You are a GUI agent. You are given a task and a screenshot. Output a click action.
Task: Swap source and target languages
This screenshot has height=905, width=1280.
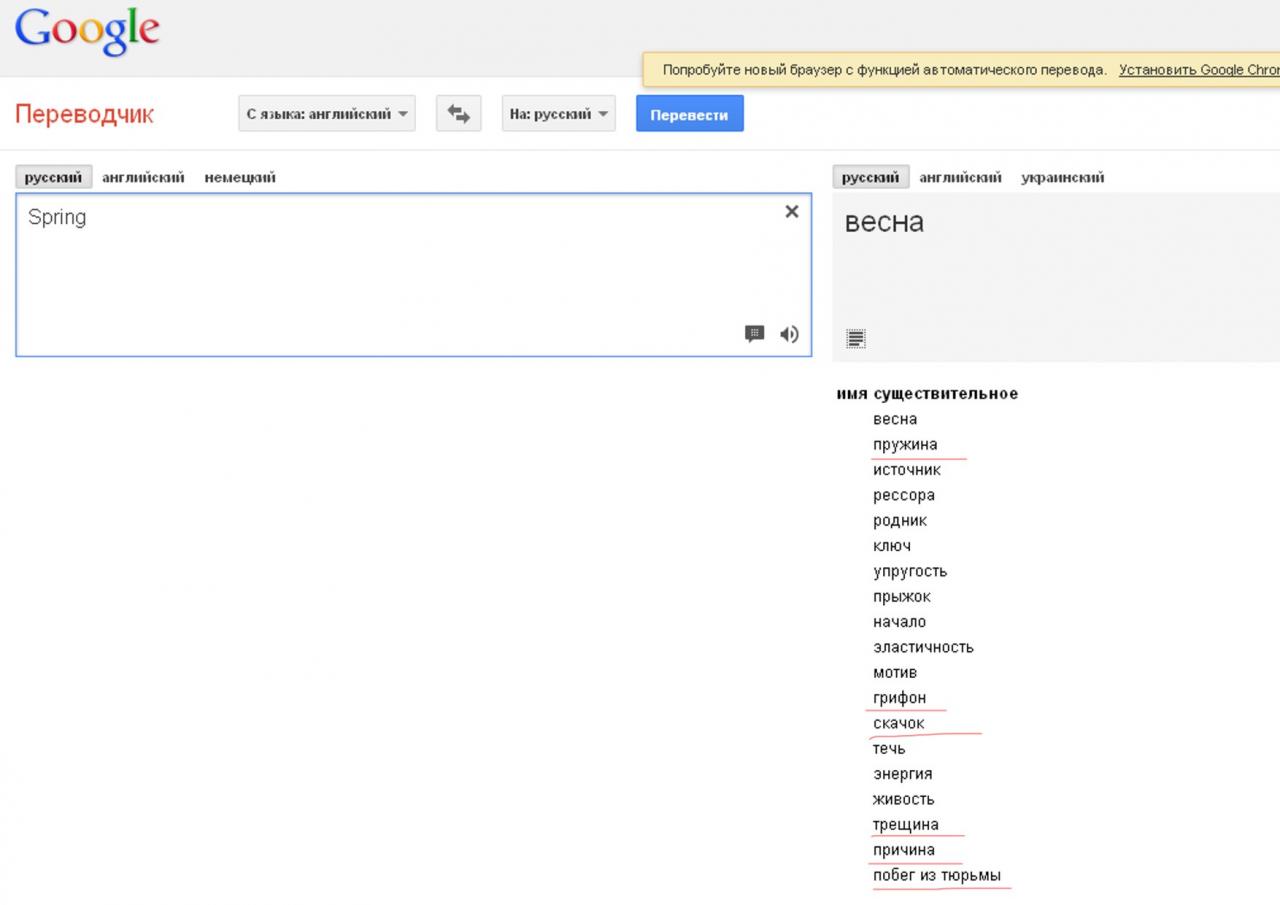click(458, 114)
